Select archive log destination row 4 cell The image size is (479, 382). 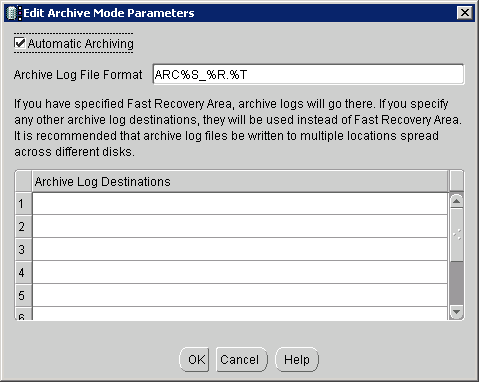click(x=240, y=272)
